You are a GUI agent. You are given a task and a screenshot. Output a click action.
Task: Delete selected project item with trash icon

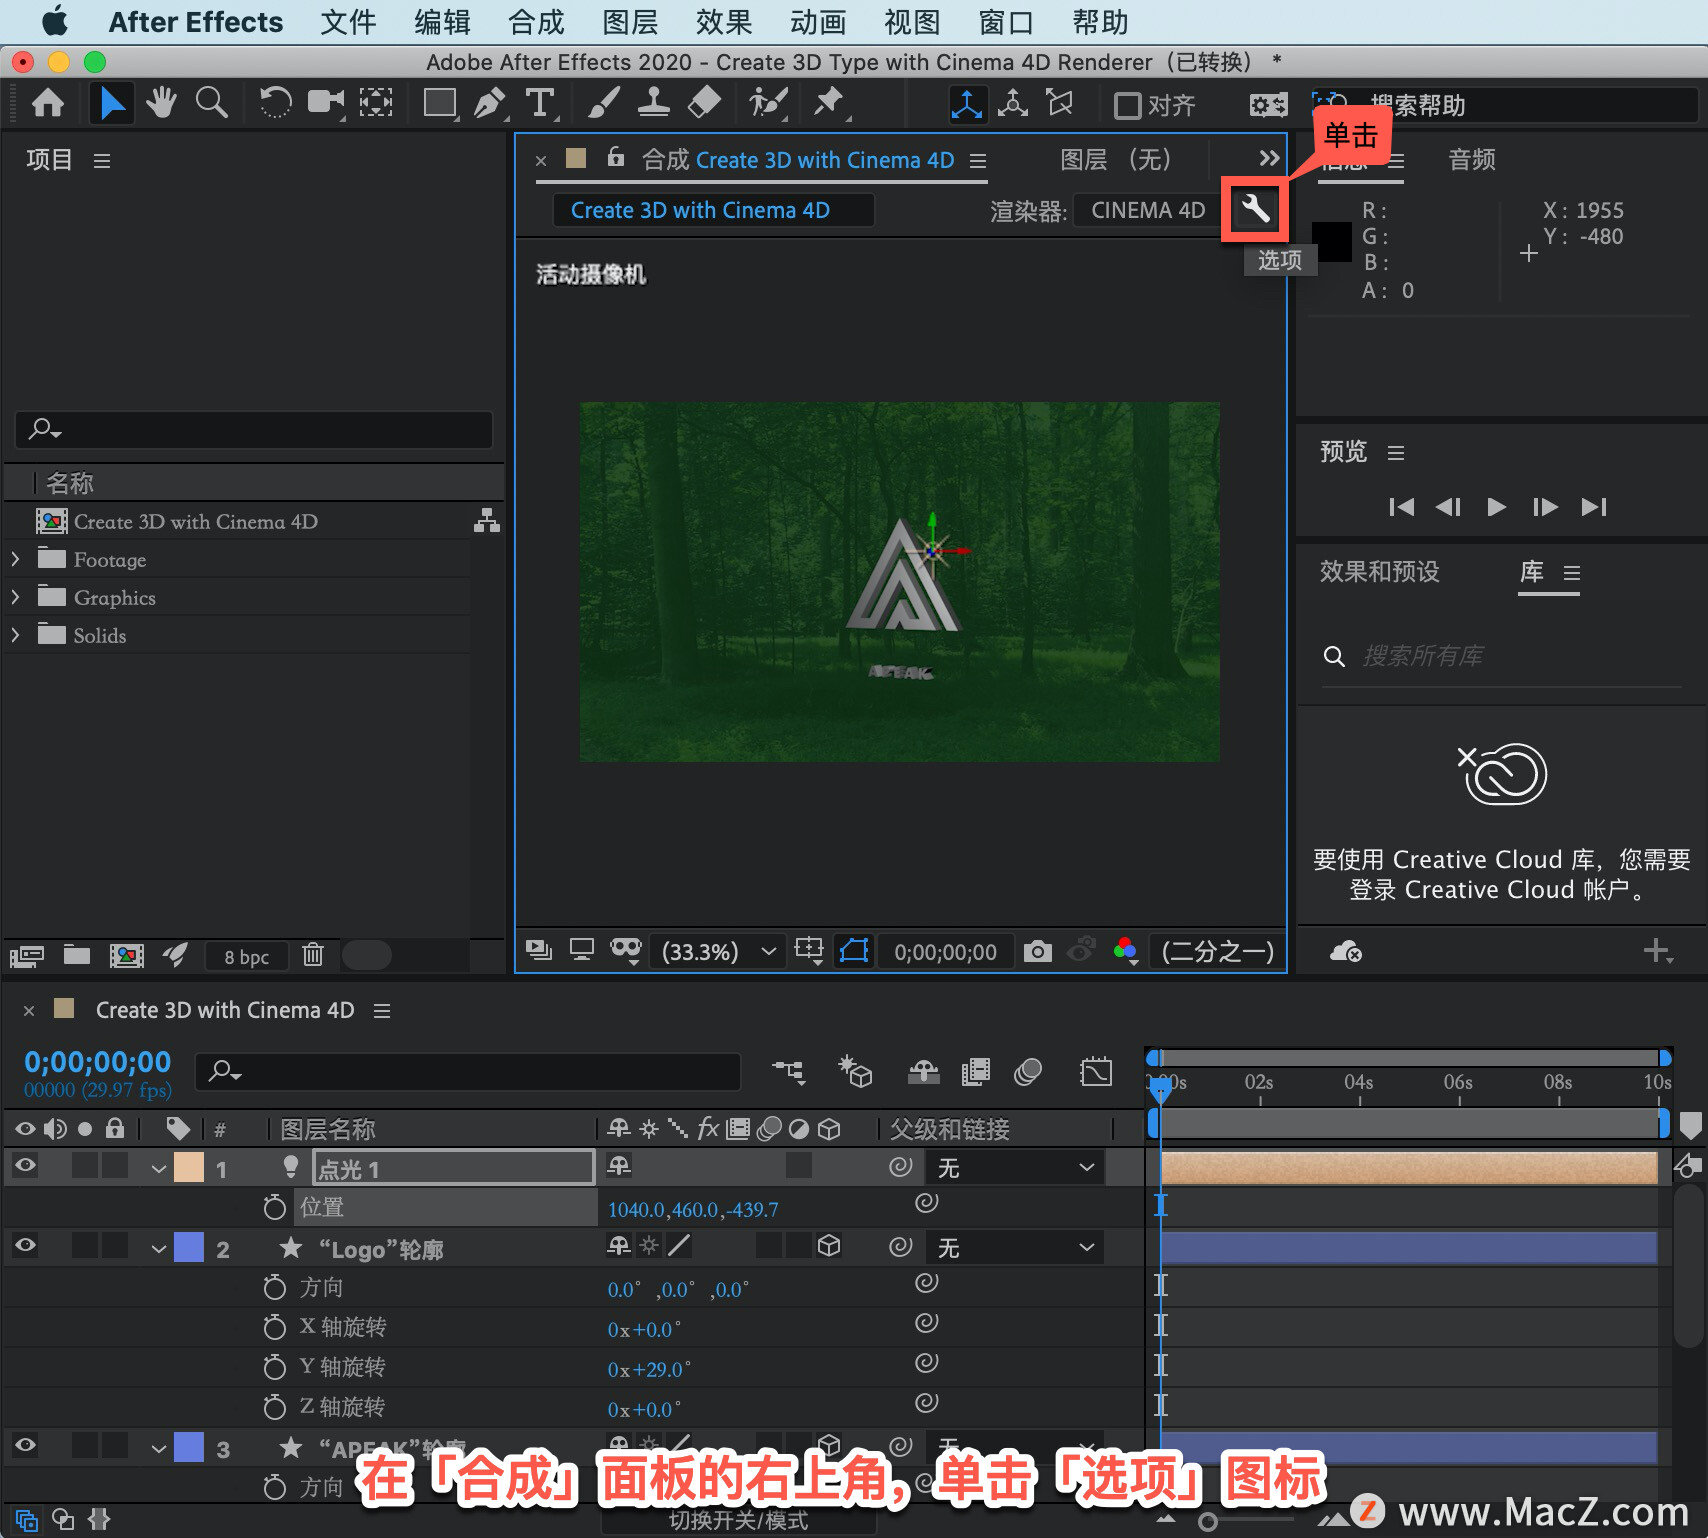point(313,955)
